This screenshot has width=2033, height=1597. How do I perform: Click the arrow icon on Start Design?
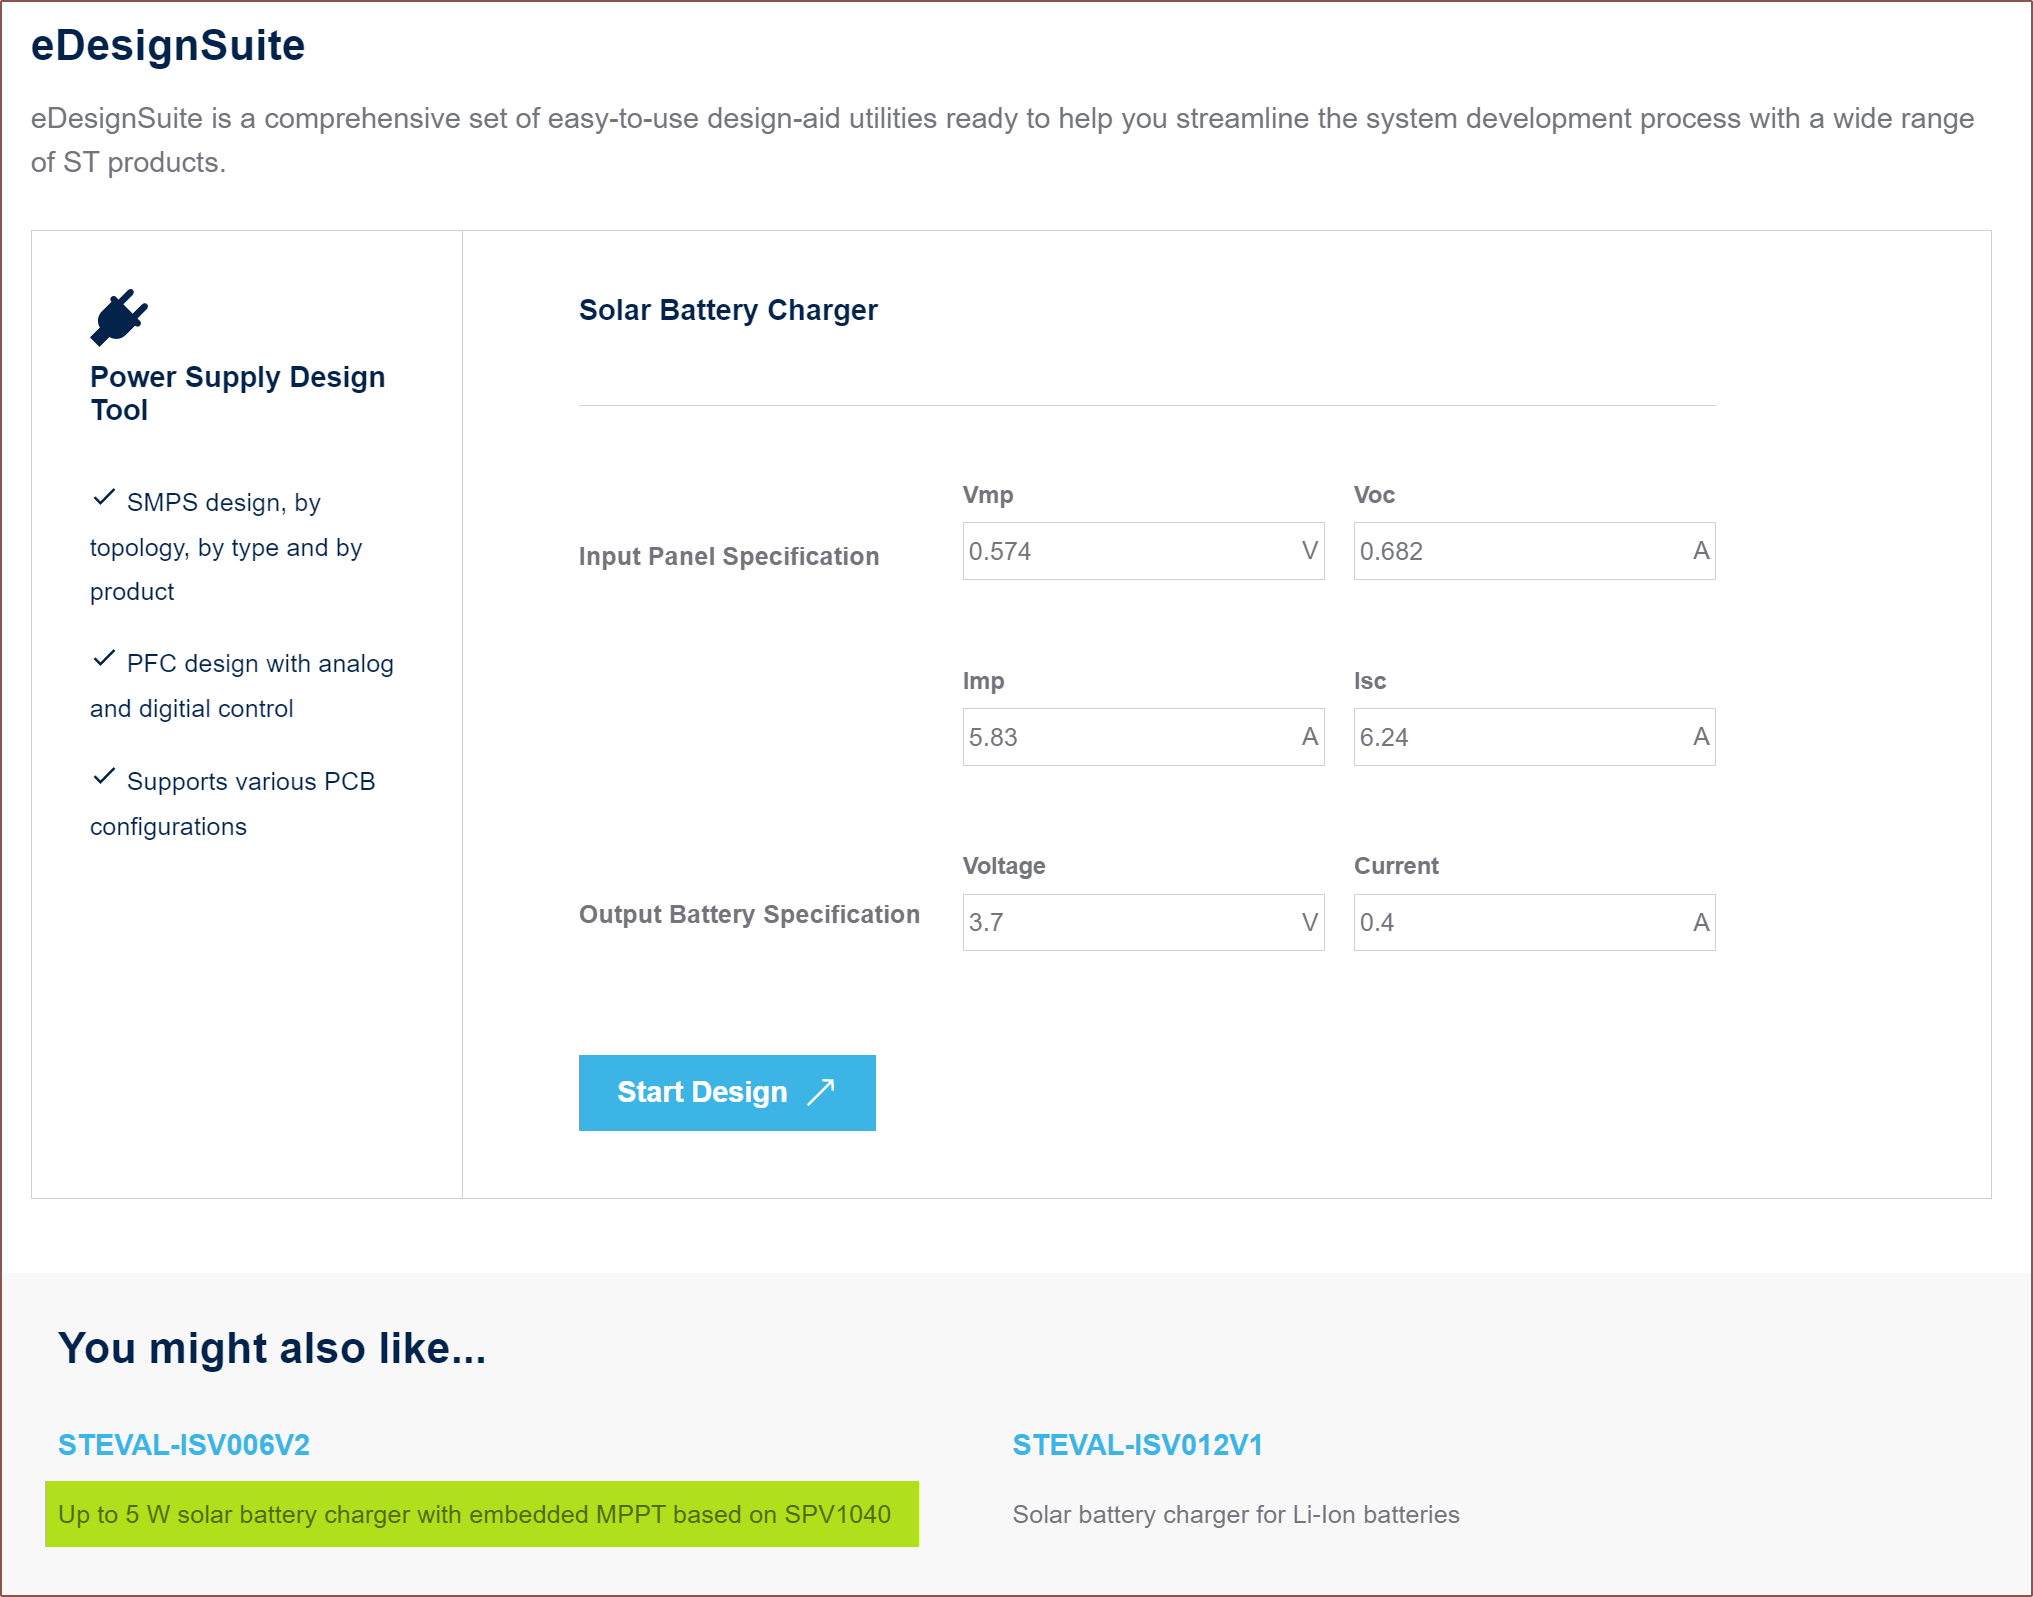821,1091
